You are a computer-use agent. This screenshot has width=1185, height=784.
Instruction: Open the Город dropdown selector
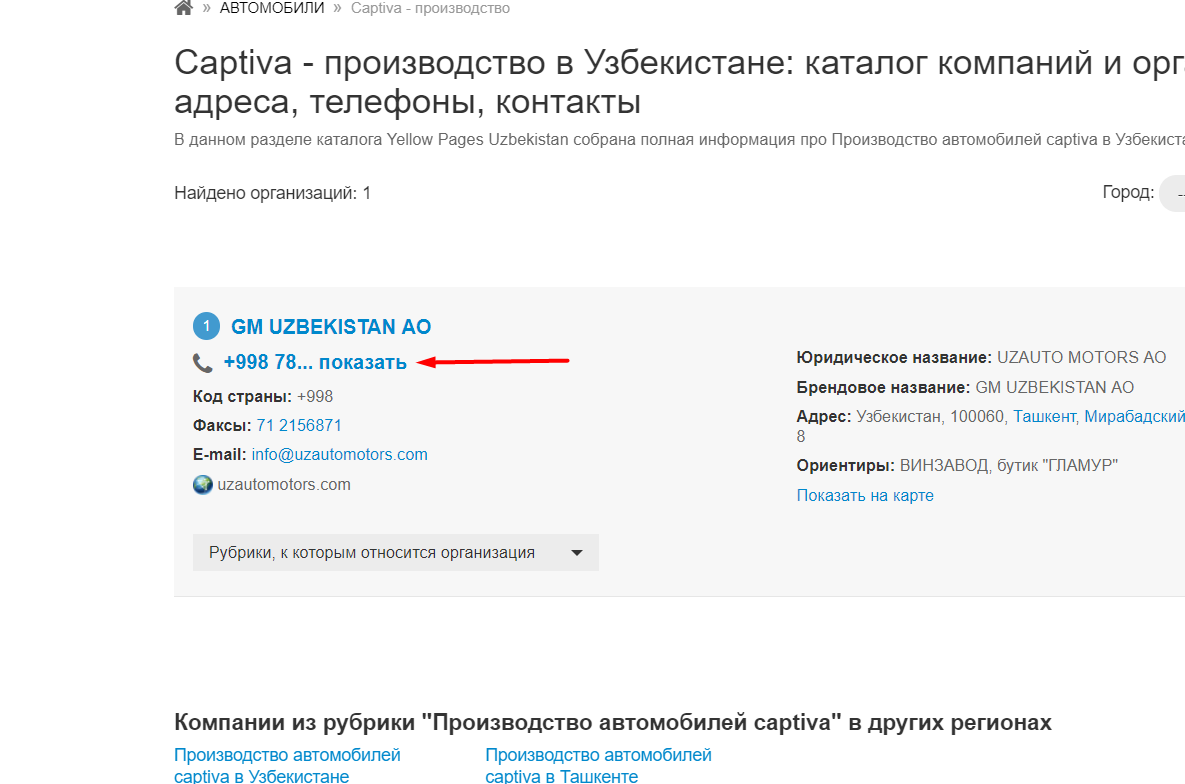tap(1172, 194)
